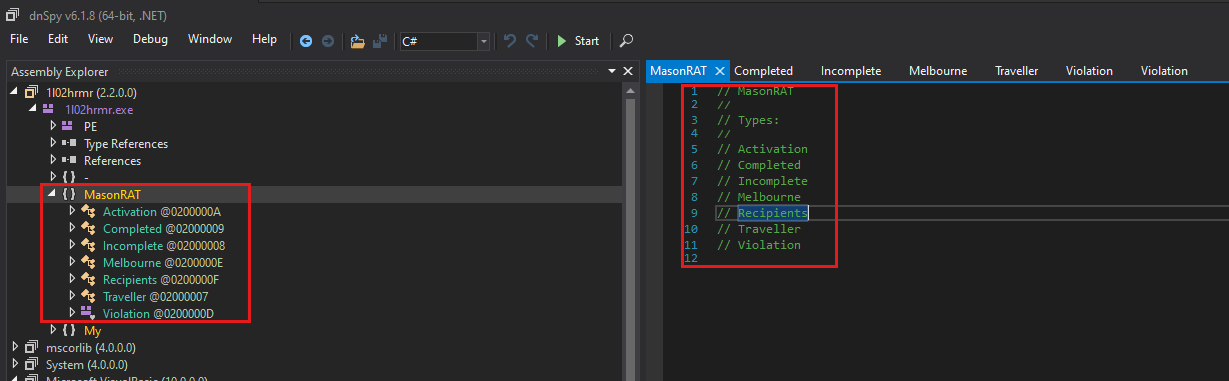Click Violation type link in code

pos(769,245)
